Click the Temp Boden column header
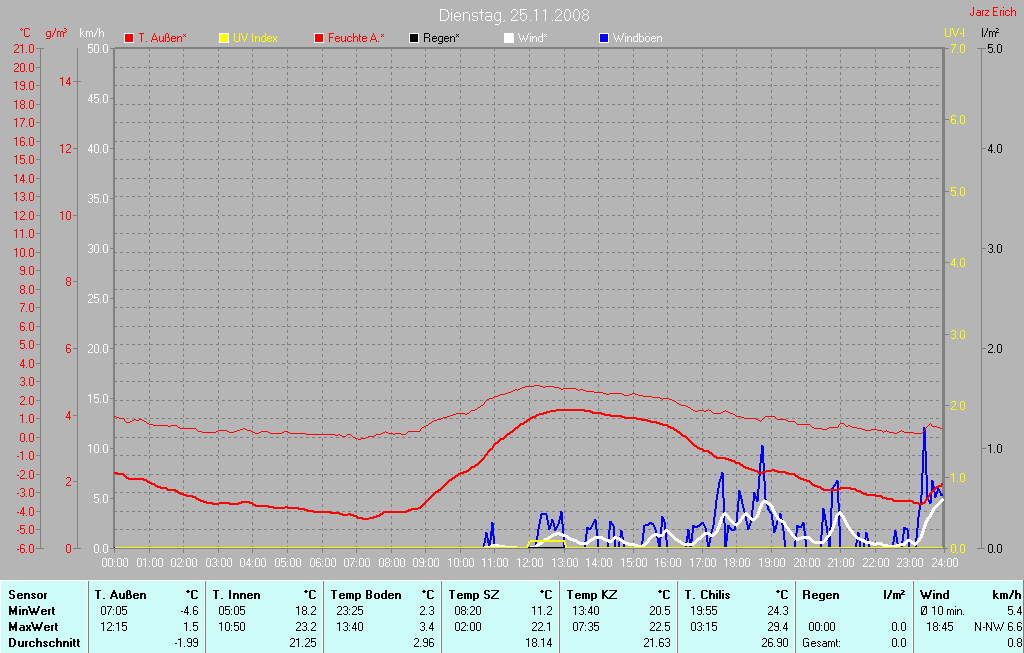 366,595
